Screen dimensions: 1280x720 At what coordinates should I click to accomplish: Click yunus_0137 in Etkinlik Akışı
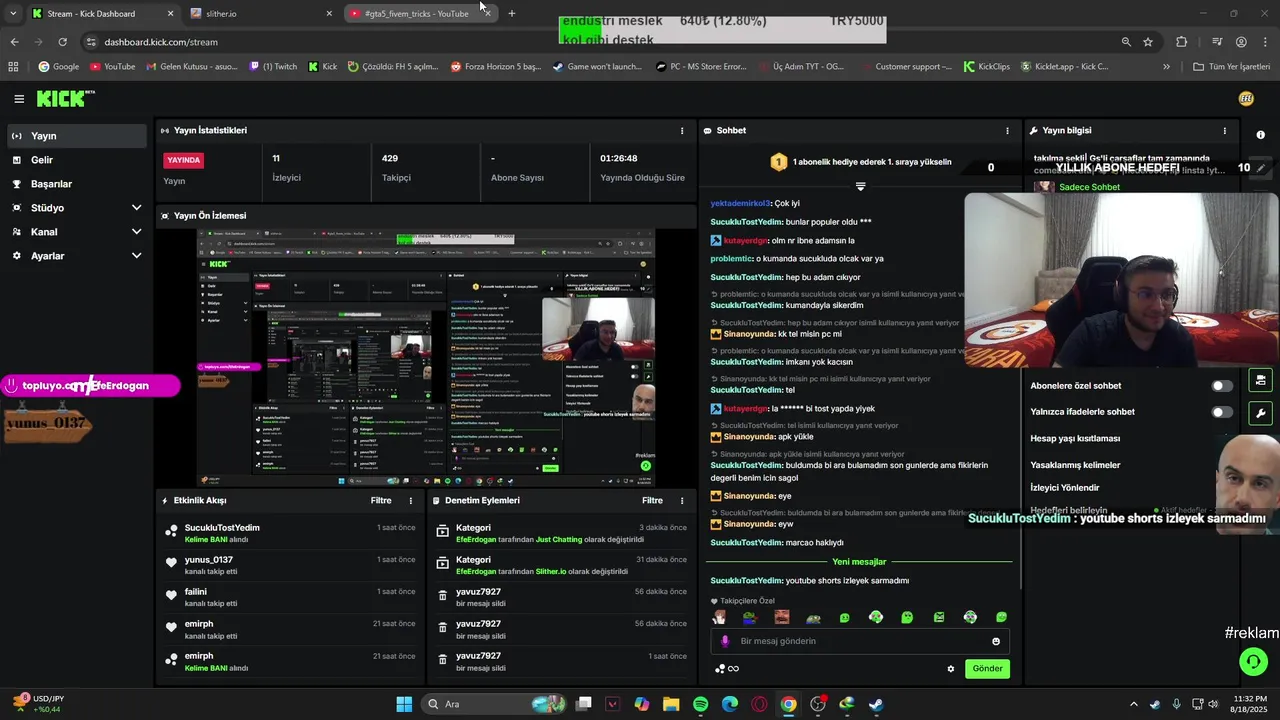(209, 560)
